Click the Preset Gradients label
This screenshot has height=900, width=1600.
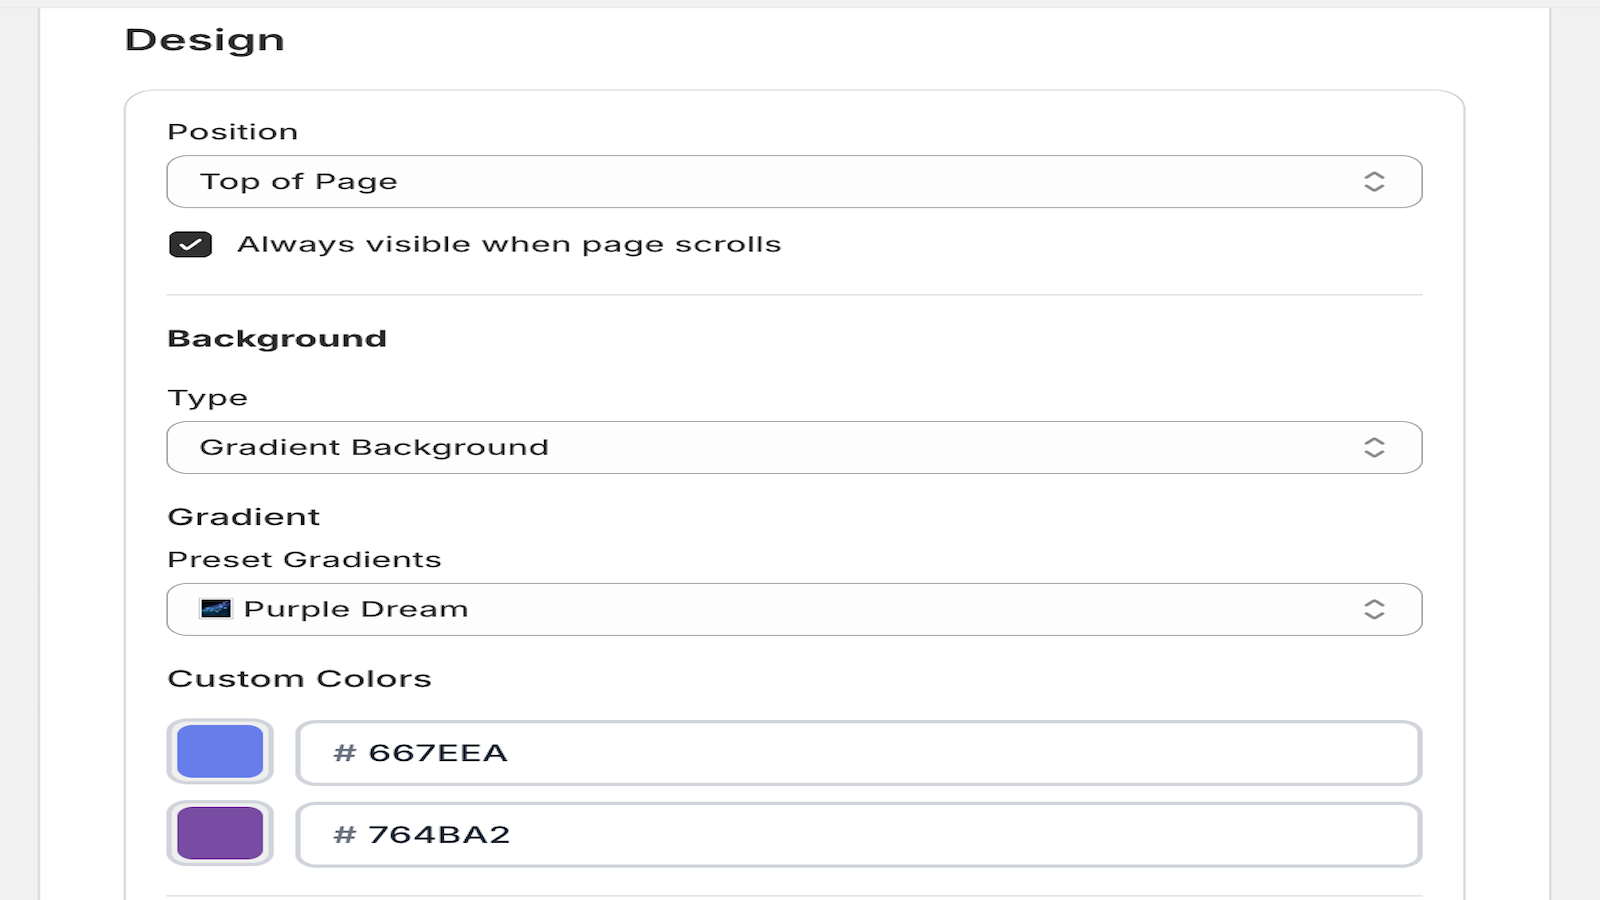click(x=304, y=559)
